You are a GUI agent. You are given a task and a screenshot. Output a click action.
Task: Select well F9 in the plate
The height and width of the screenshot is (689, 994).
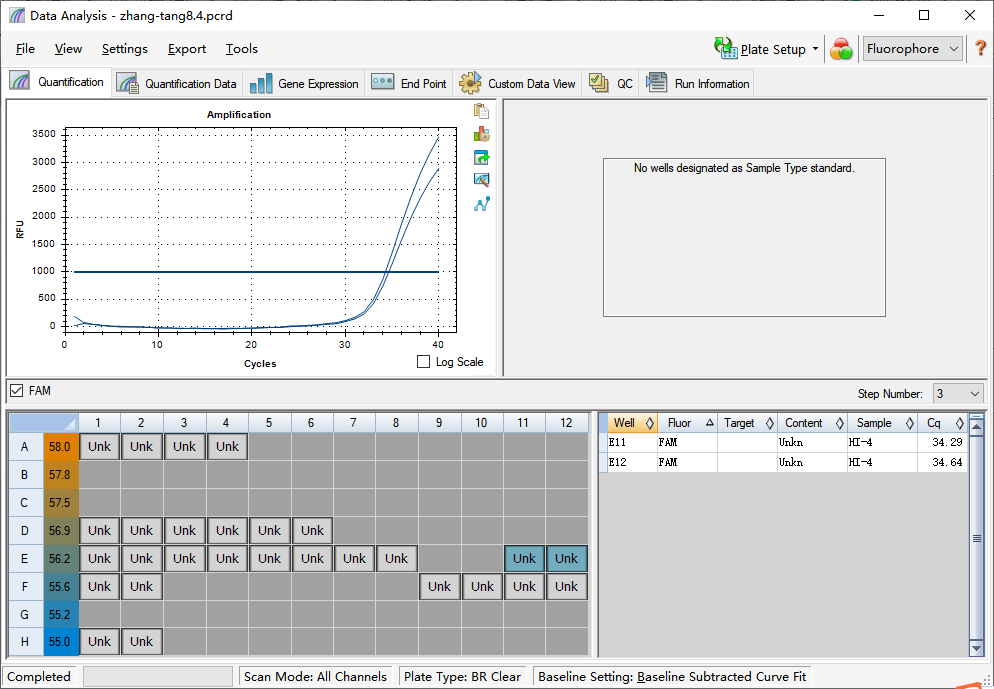(x=439, y=586)
